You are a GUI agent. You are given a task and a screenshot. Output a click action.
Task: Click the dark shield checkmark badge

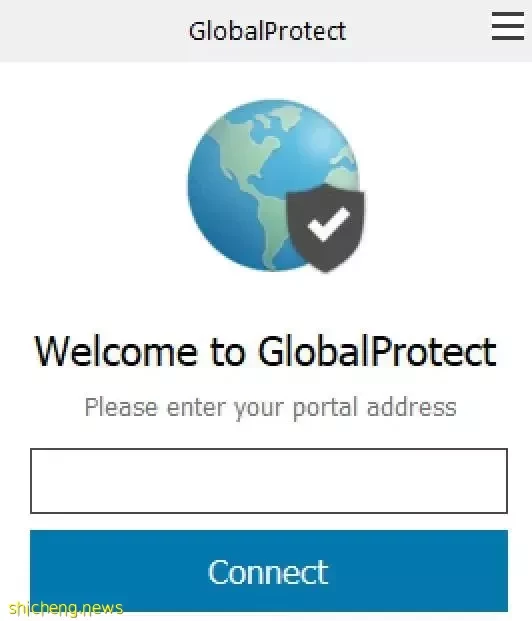click(325, 228)
